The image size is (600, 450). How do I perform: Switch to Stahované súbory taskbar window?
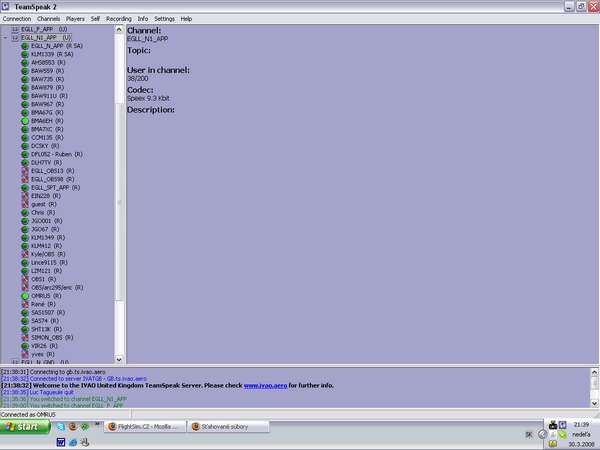click(x=228, y=427)
